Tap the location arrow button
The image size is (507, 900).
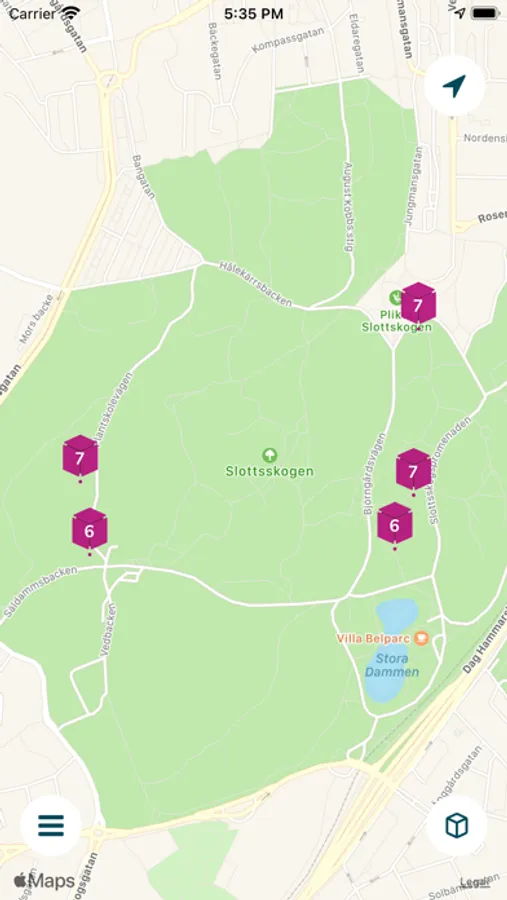click(x=454, y=86)
